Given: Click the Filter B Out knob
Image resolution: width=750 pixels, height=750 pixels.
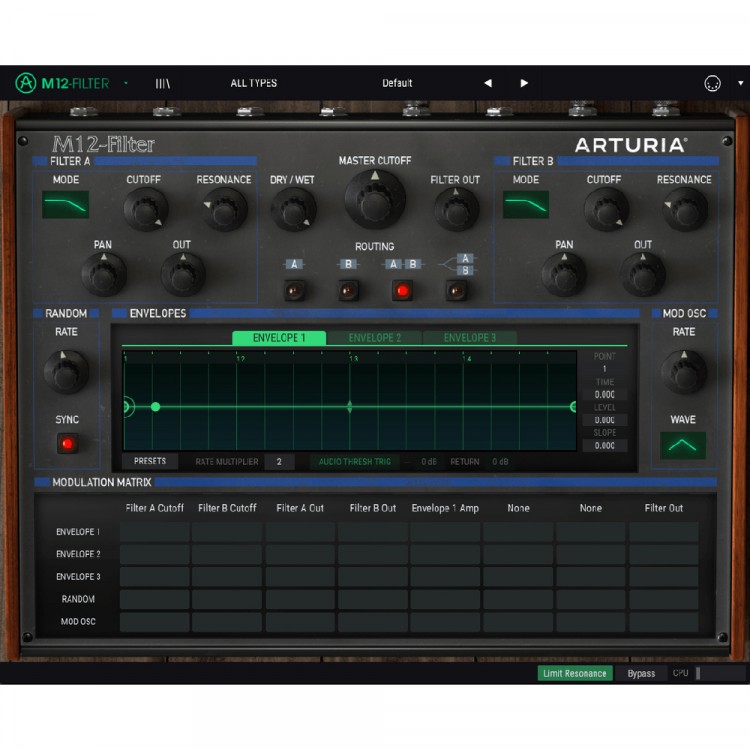Looking at the screenshot, I should coord(643,275).
